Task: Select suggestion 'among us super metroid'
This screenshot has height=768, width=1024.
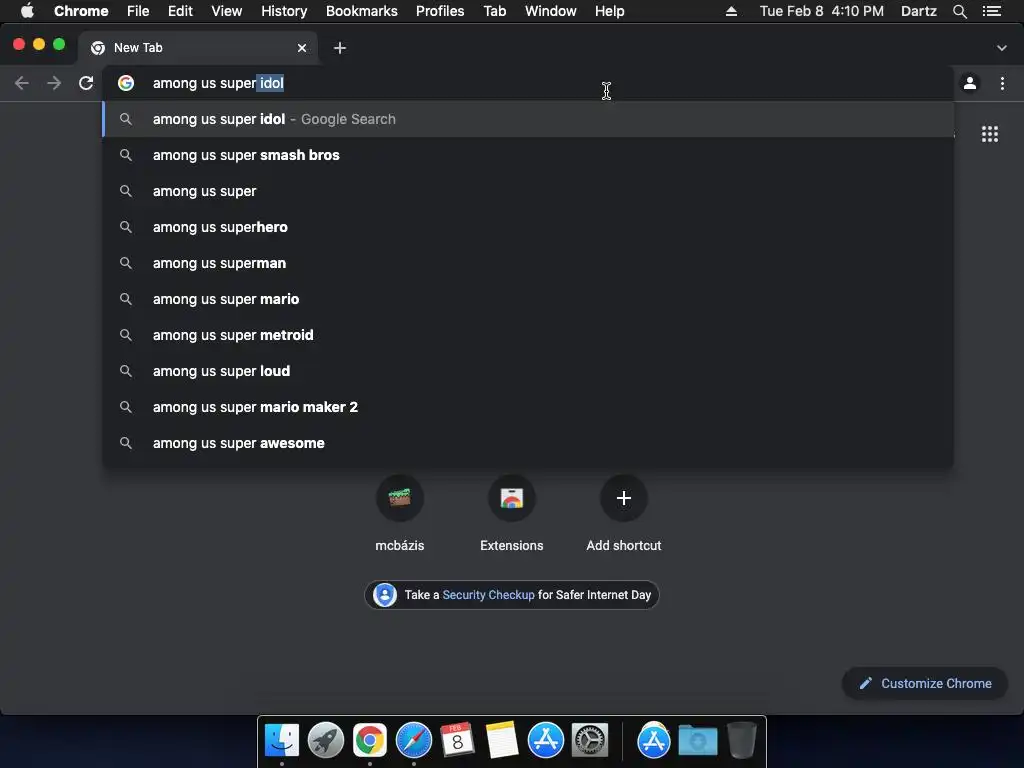Action: (528, 334)
